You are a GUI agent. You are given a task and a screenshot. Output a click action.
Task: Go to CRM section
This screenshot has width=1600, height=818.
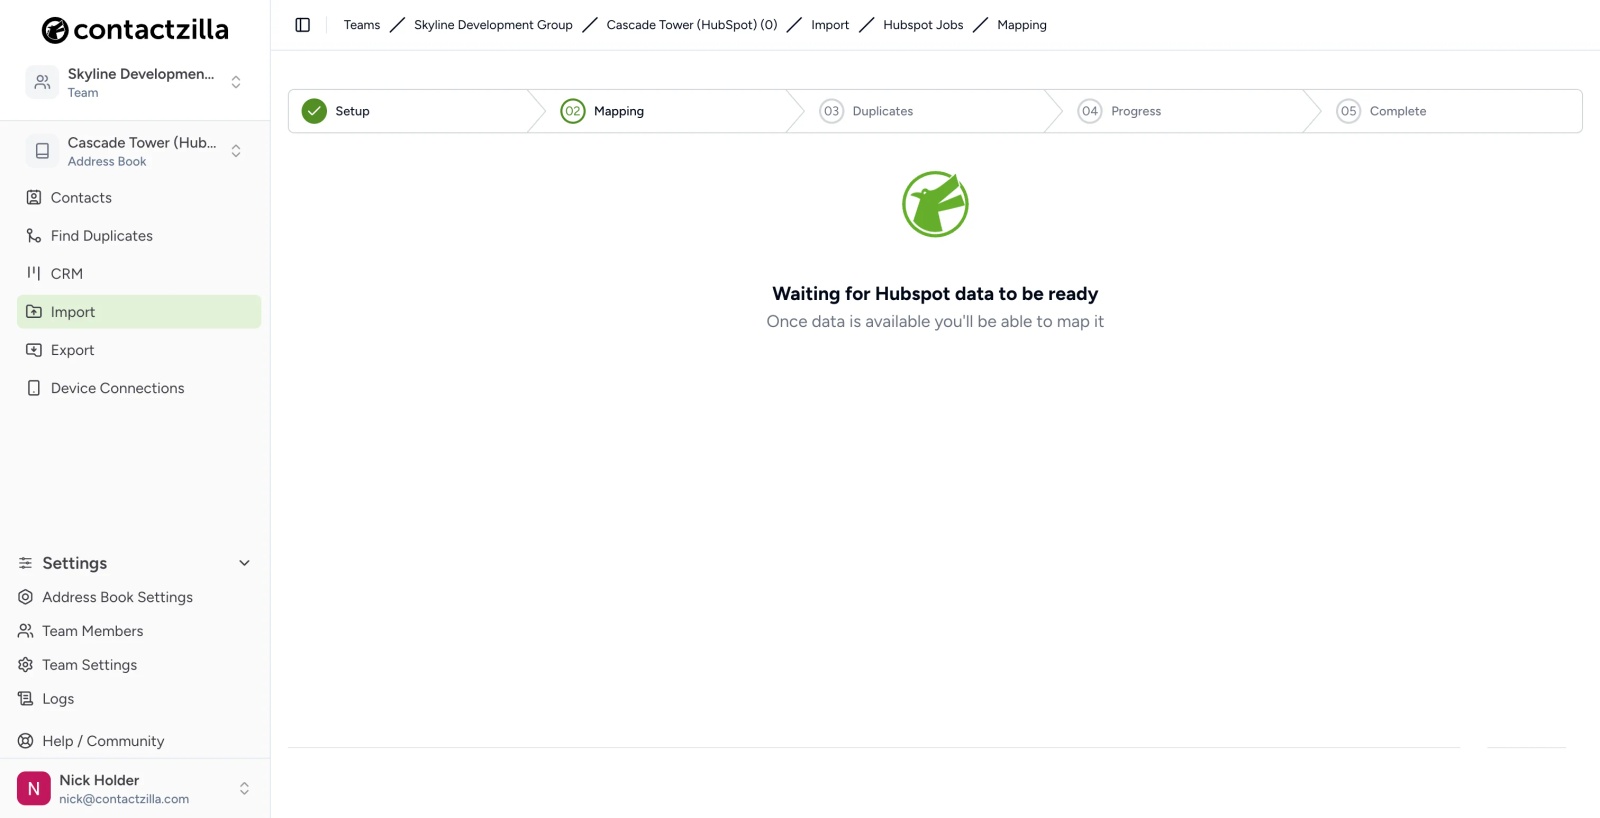tap(139, 274)
